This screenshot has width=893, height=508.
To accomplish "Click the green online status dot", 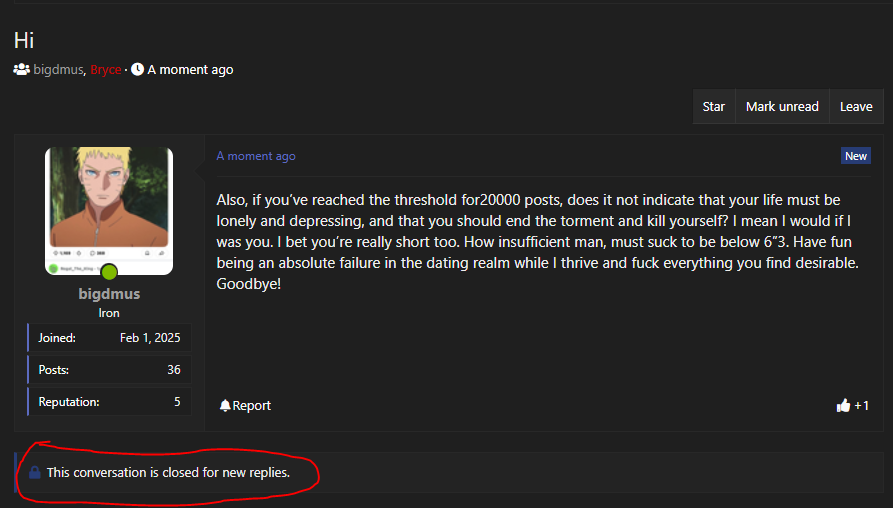I will click(x=109, y=272).
